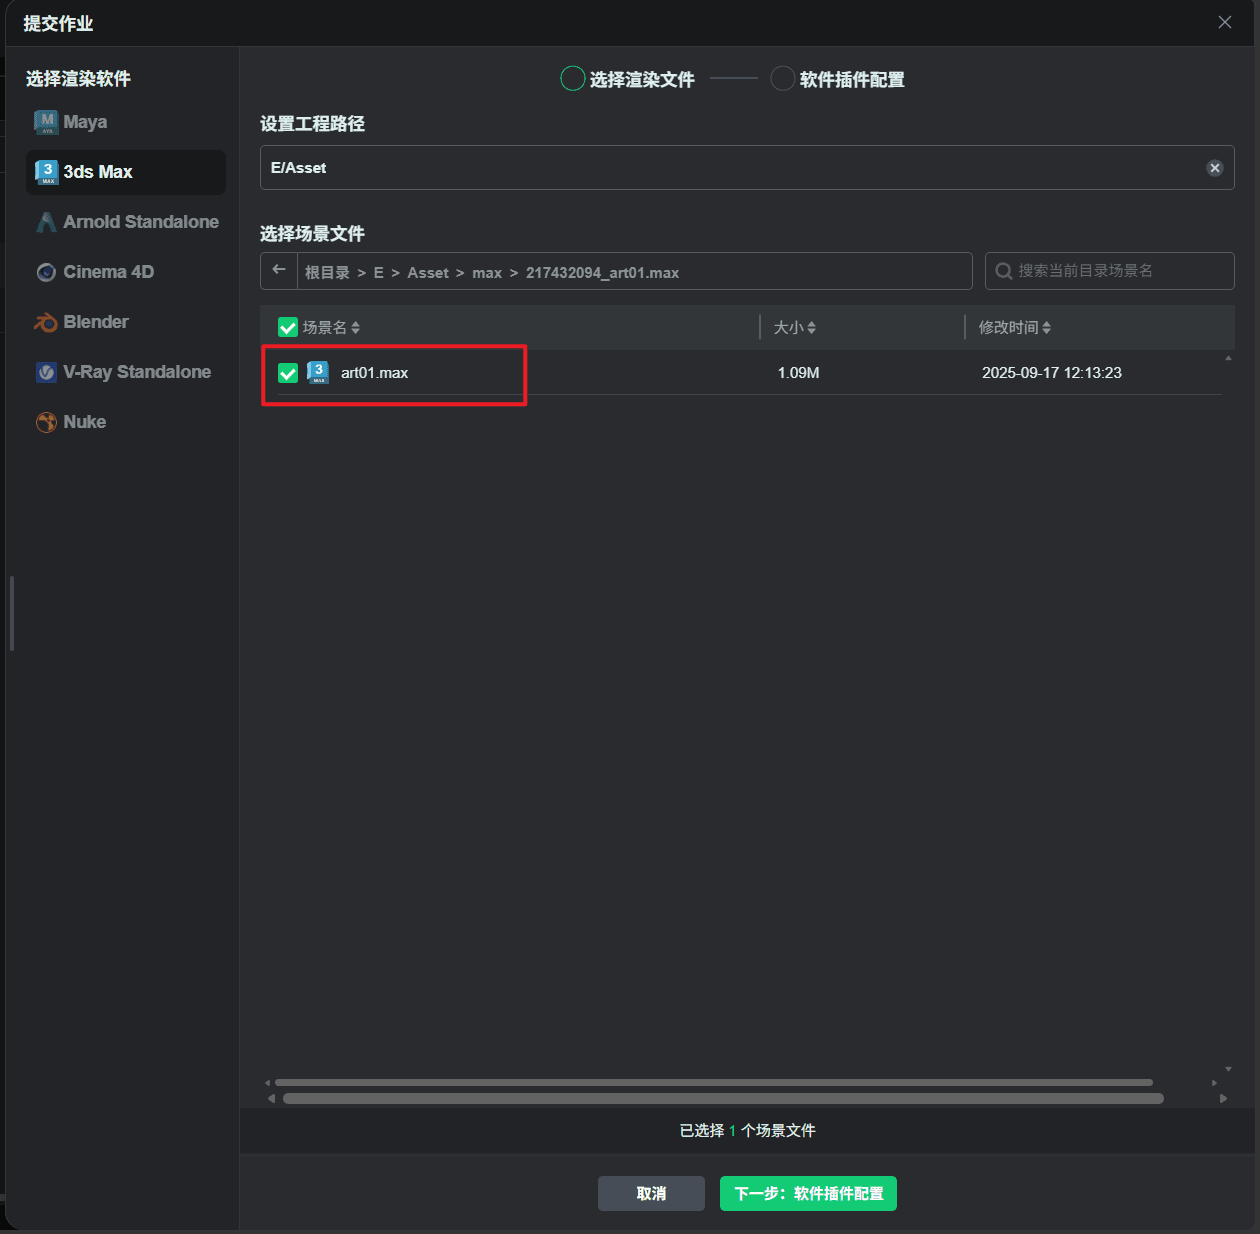
Task: Switch to Maya in the software list
Action: [x=126, y=122]
